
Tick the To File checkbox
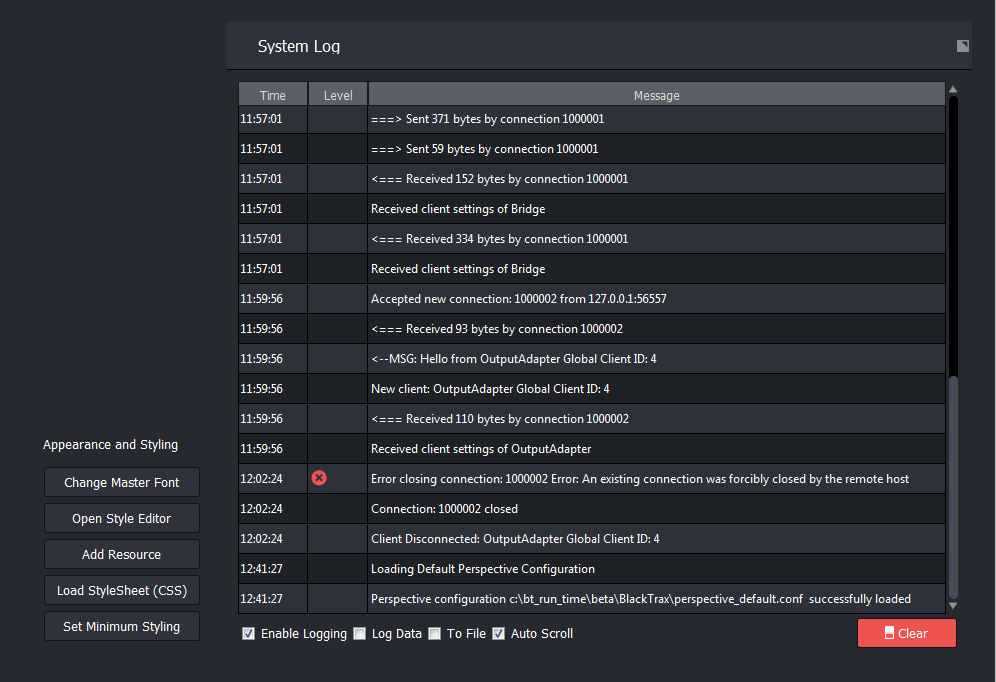(x=434, y=633)
